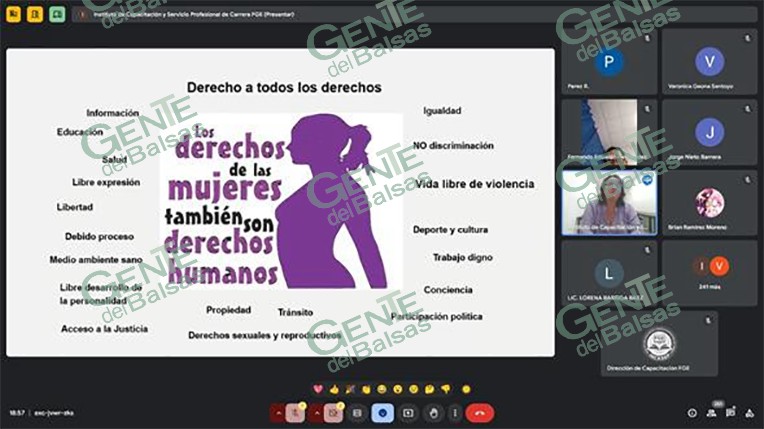Open meeting details info icon
Screen dimensions: 764x429
pyautogui.click(x=692, y=412)
